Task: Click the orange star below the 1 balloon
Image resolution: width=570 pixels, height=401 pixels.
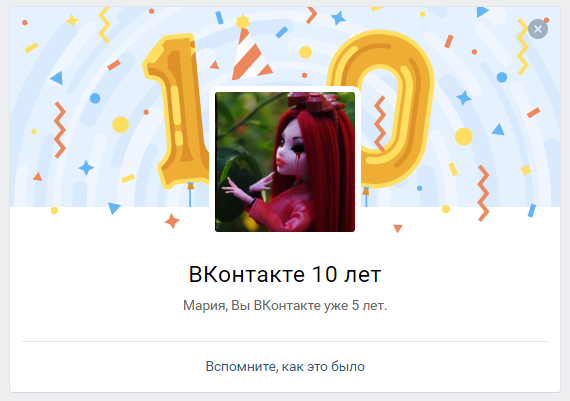Action: [172, 221]
